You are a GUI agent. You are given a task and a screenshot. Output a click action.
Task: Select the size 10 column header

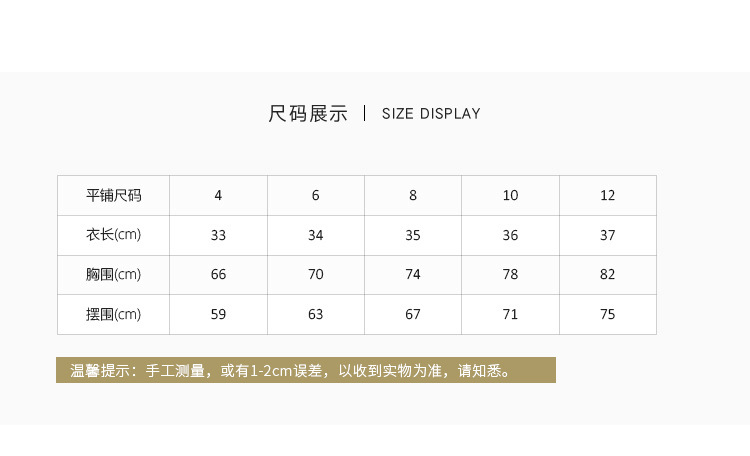(x=510, y=195)
